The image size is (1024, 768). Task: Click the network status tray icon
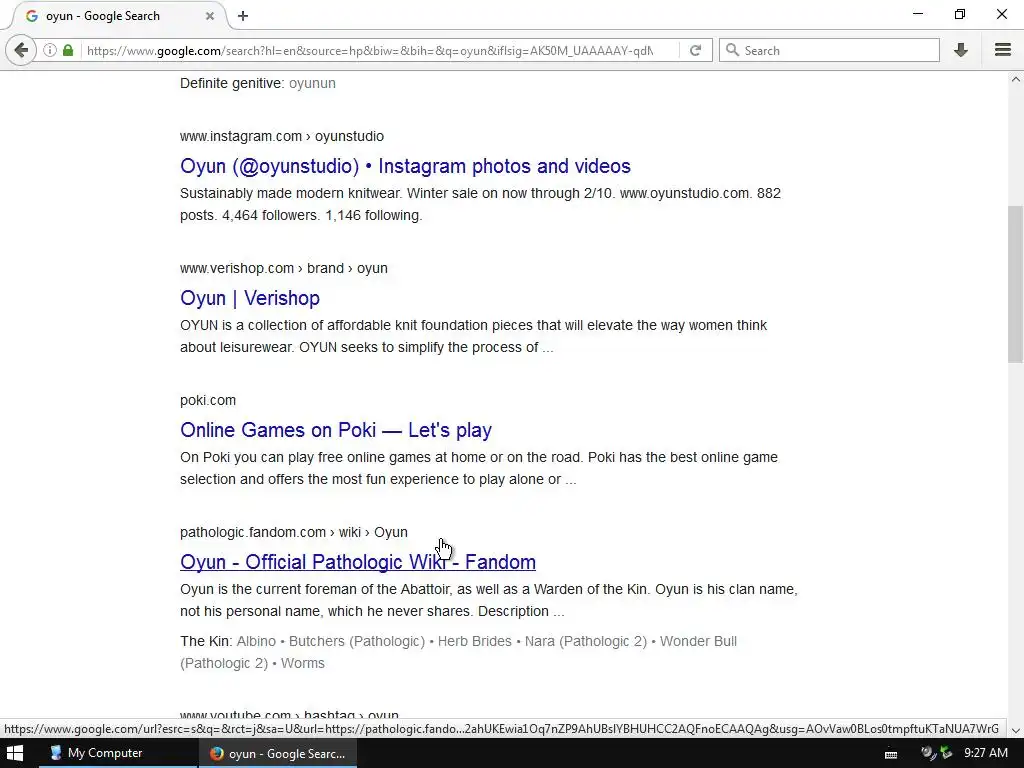[946, 753]
